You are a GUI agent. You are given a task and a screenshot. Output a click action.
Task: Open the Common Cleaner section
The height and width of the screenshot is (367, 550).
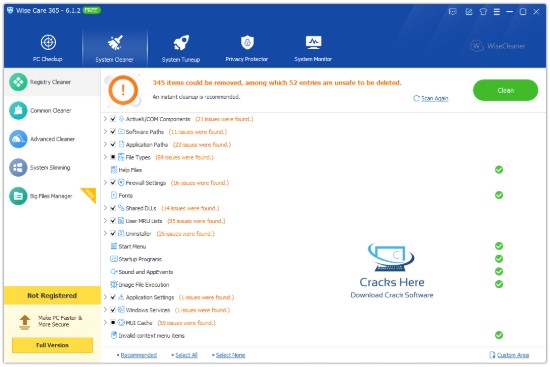52,111
